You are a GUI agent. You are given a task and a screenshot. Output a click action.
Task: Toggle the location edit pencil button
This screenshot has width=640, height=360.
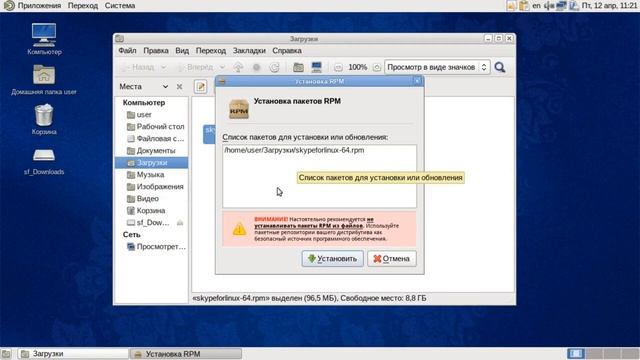(x=200, y=87)
